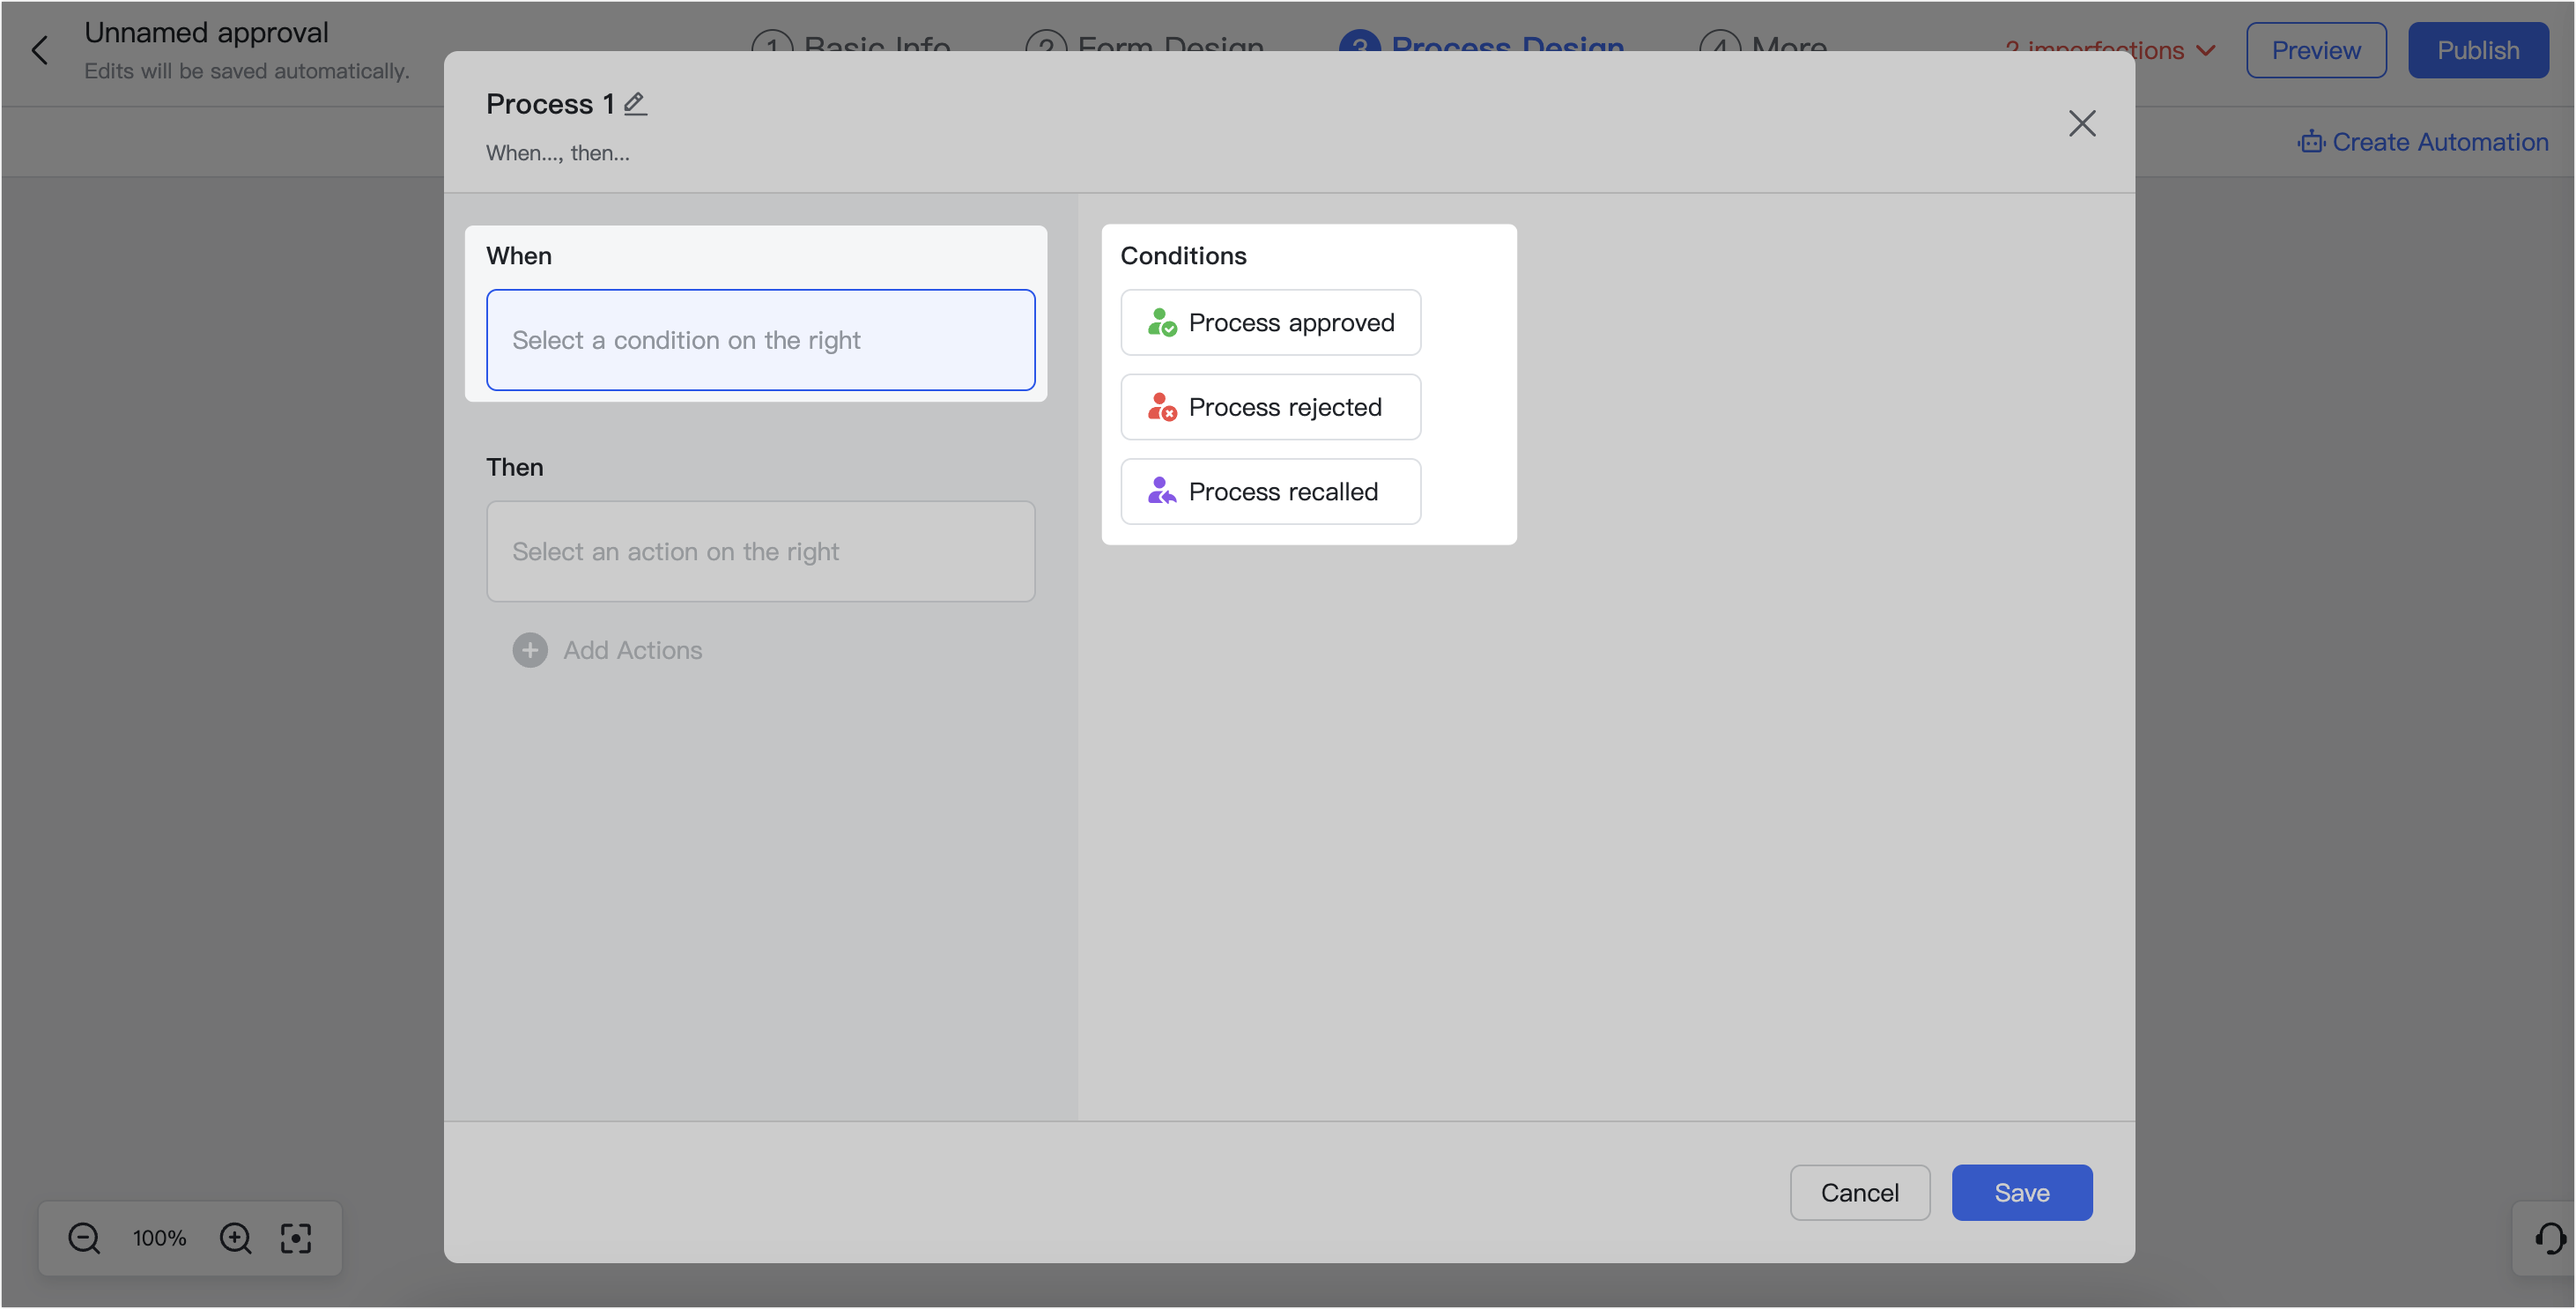
Task: Click the condition field under When
Action: (x=760, y=340)
